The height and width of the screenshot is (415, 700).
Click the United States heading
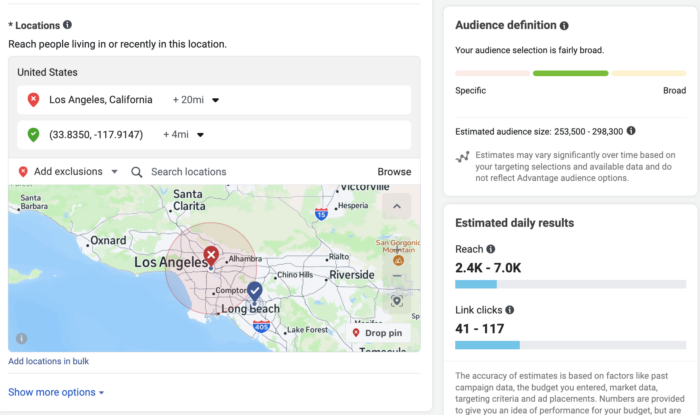[47, 72]
